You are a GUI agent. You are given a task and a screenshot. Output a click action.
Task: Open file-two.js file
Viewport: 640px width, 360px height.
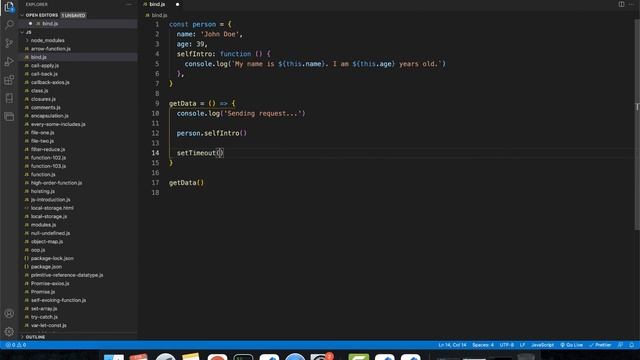point(42,141)
